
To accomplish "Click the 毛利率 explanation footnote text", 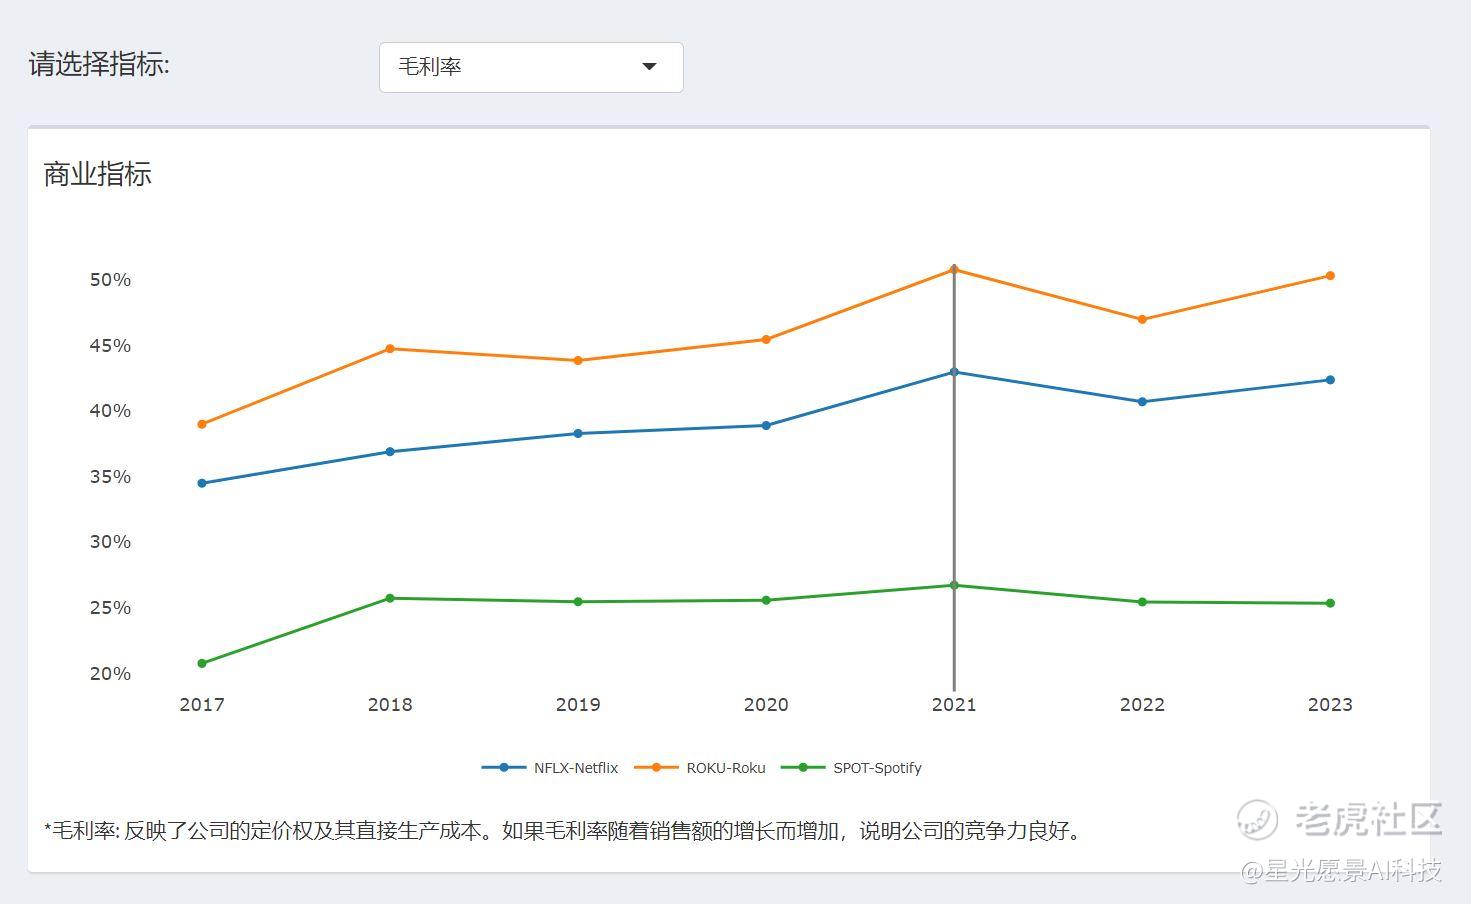I will click(565, 831).
